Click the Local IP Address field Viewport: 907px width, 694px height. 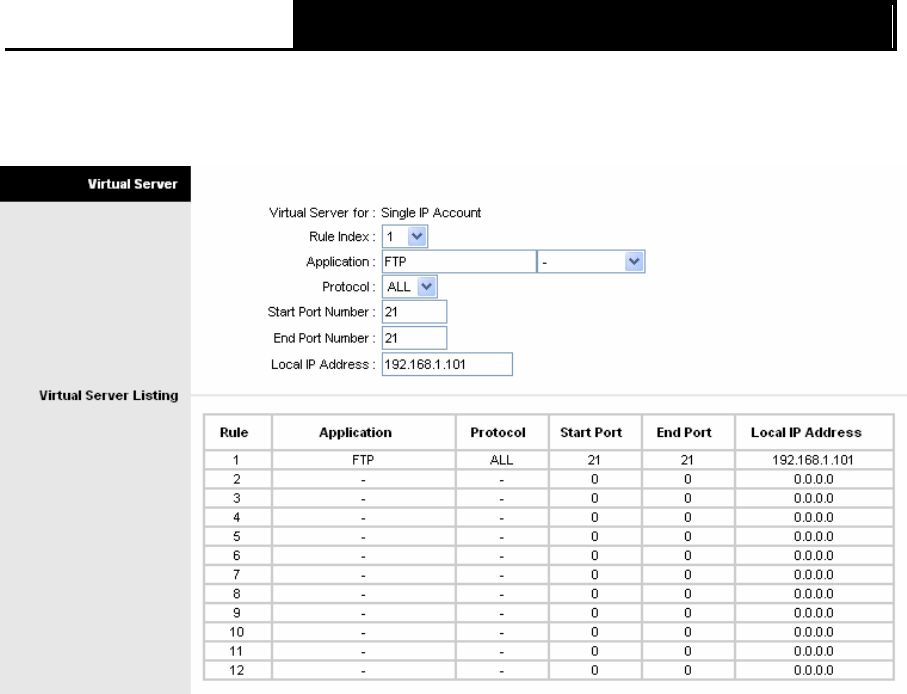click(447, 364)
